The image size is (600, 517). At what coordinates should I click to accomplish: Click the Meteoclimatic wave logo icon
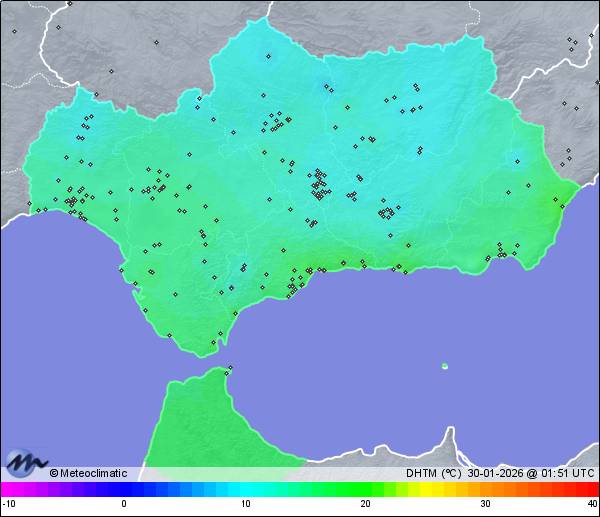coord(25,464)
